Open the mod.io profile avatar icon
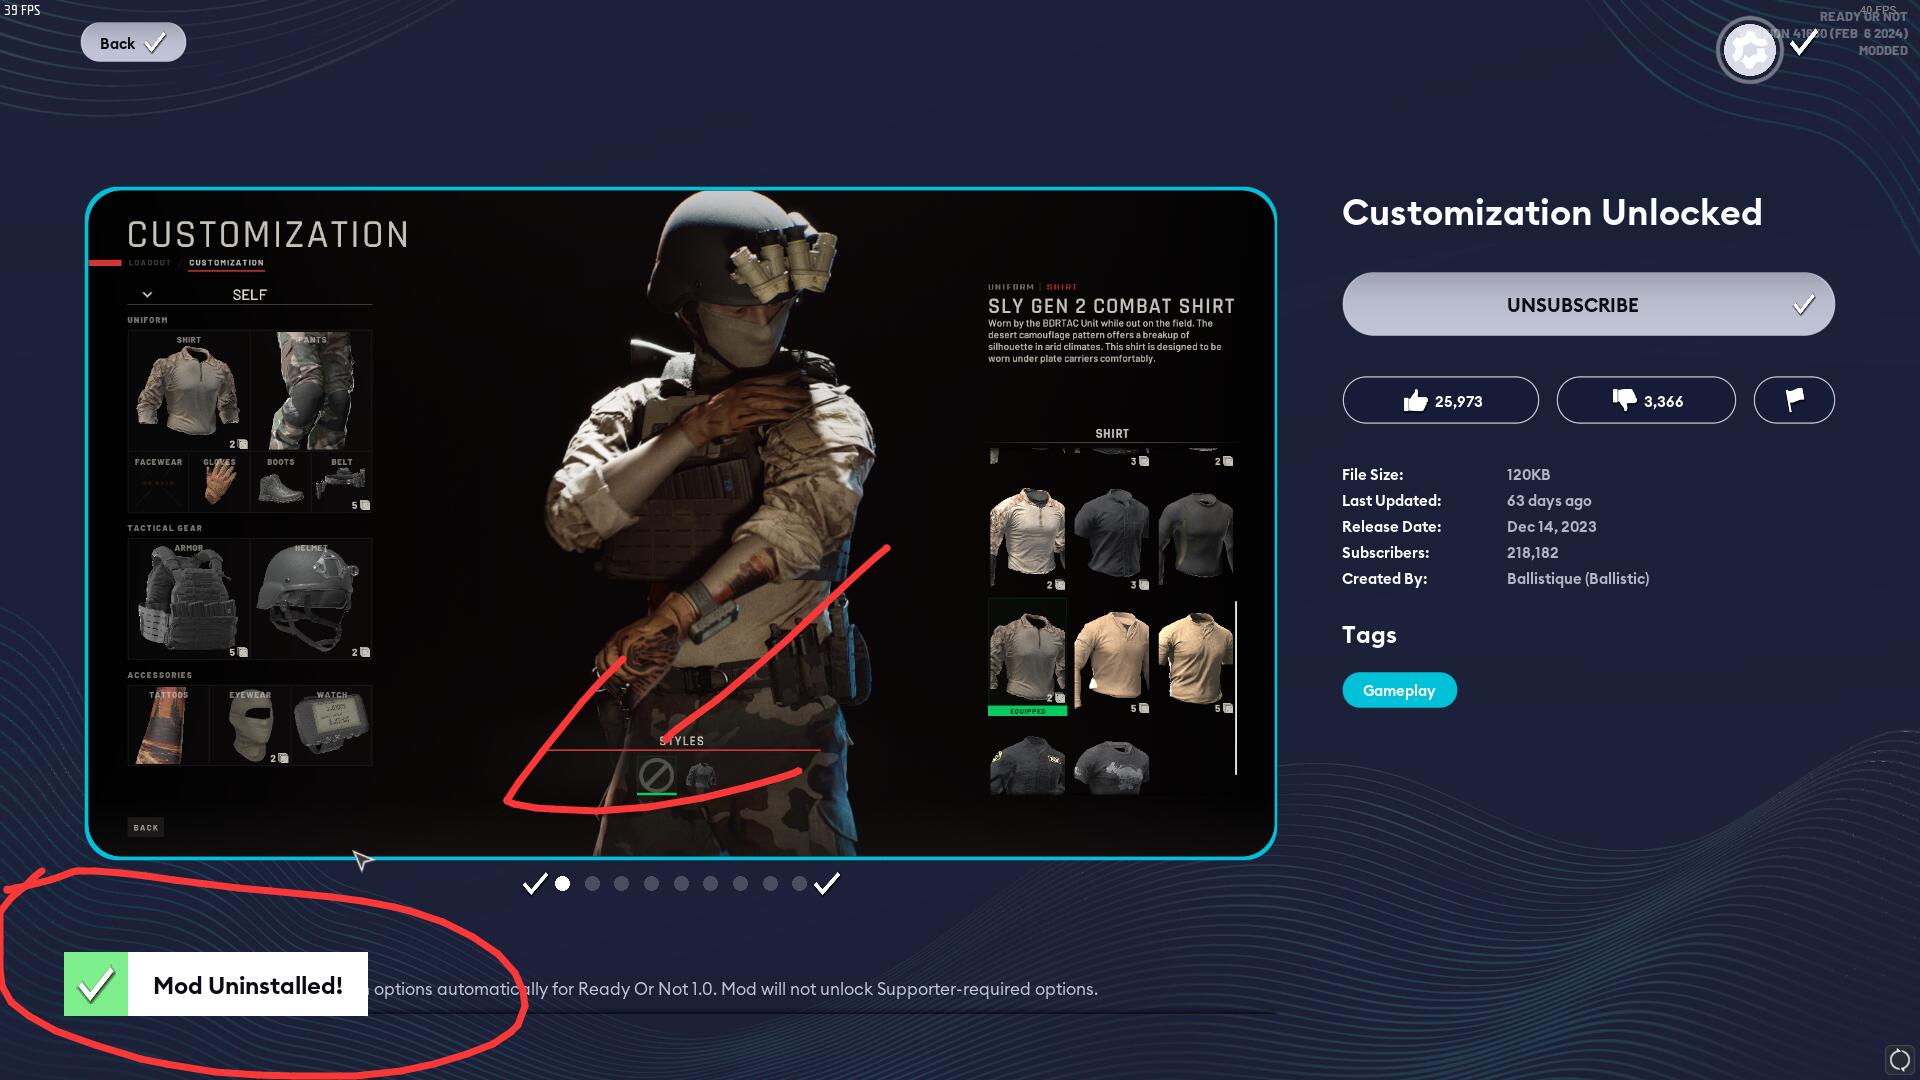This screenshot has height=1080, width=1920. point(1749,50)
